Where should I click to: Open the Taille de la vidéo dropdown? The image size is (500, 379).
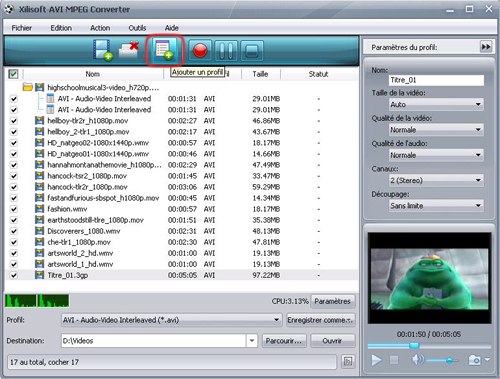tap(436, 104)
